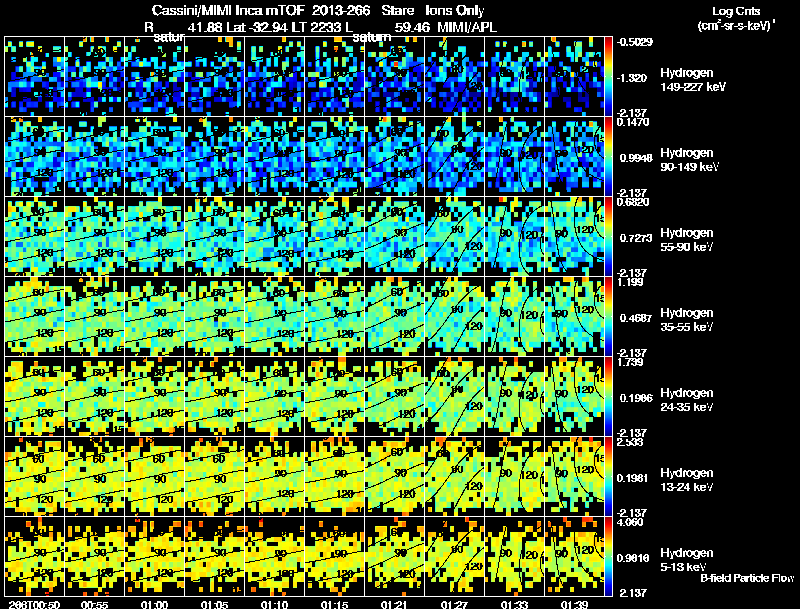Click the 'Hydrogen 5-13 keV' row label
800x609 pixels.
click(687, 560)
